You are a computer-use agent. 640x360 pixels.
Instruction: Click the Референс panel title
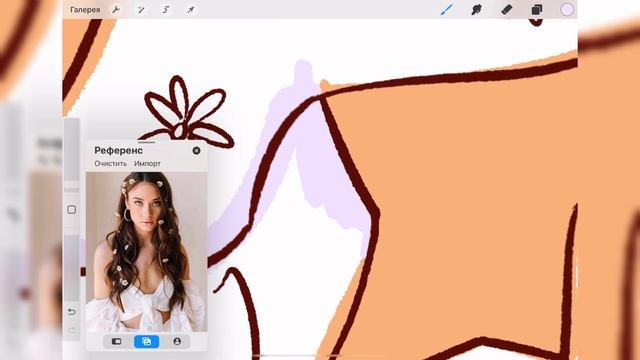[x=118, y=150]
